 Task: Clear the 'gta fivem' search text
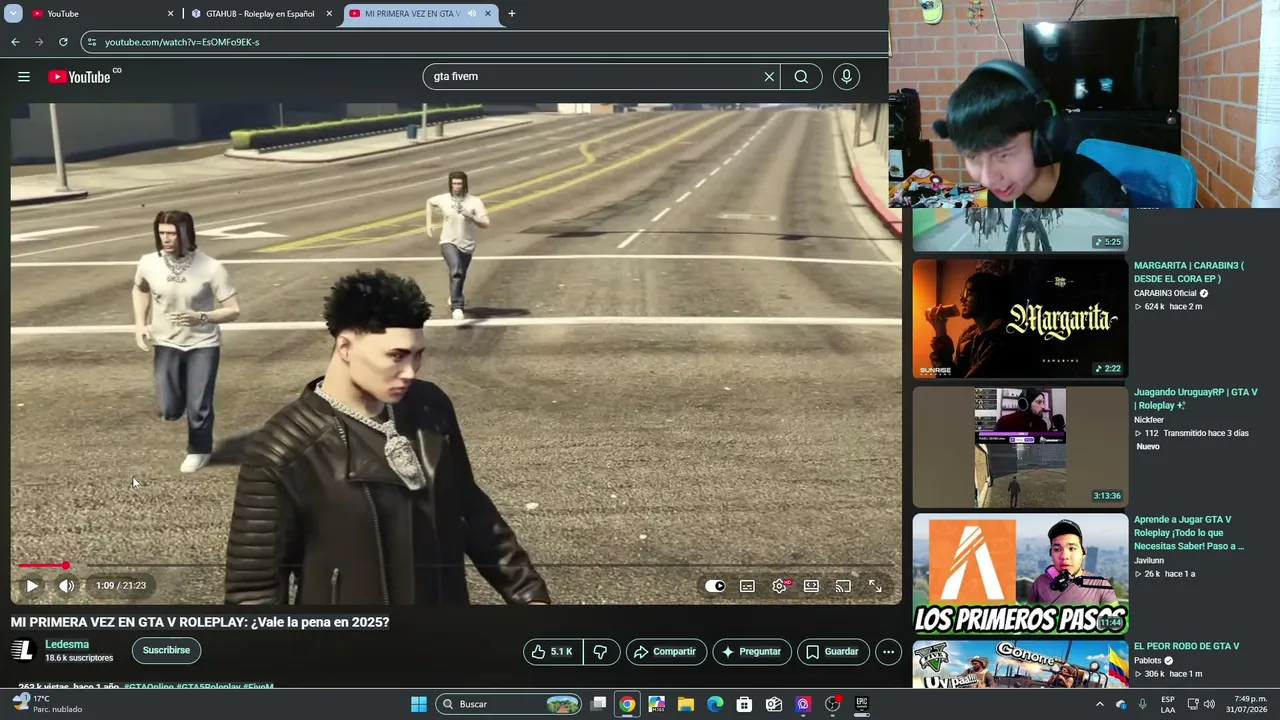pos(769,77)
